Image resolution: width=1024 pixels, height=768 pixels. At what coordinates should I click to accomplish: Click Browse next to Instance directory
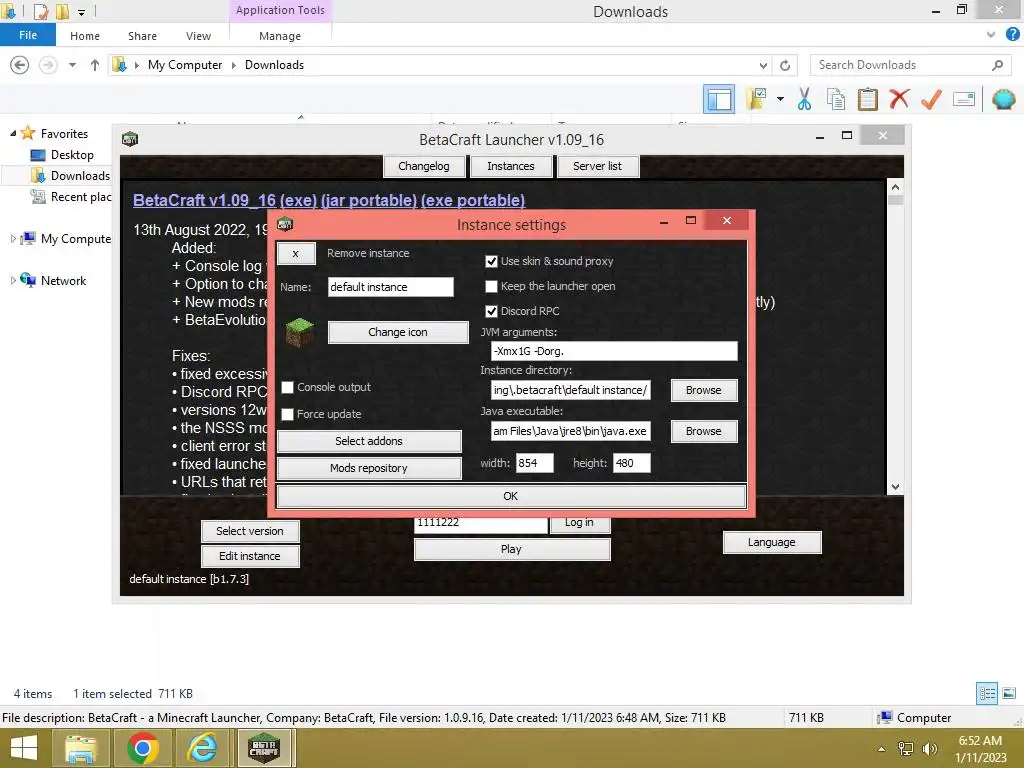click(703, 390)
